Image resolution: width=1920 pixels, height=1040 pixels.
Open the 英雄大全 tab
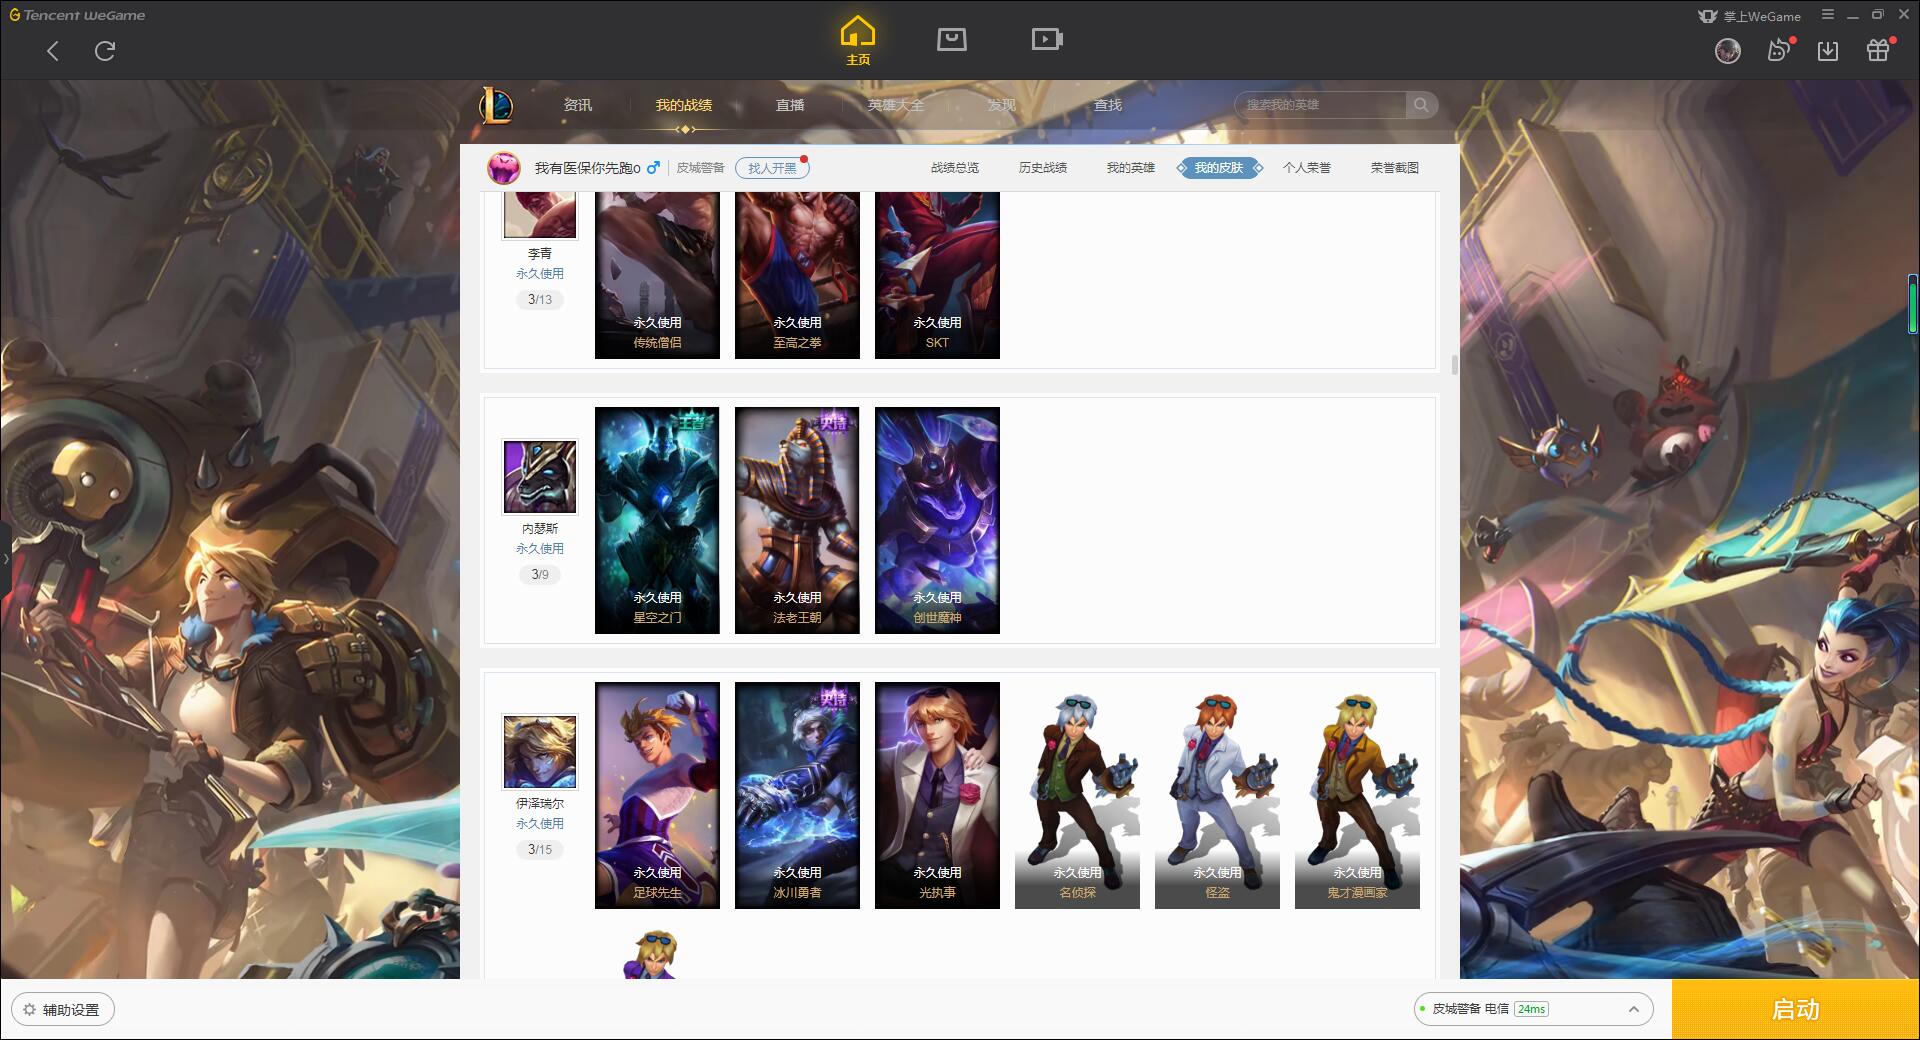click(x=896, y=105)
